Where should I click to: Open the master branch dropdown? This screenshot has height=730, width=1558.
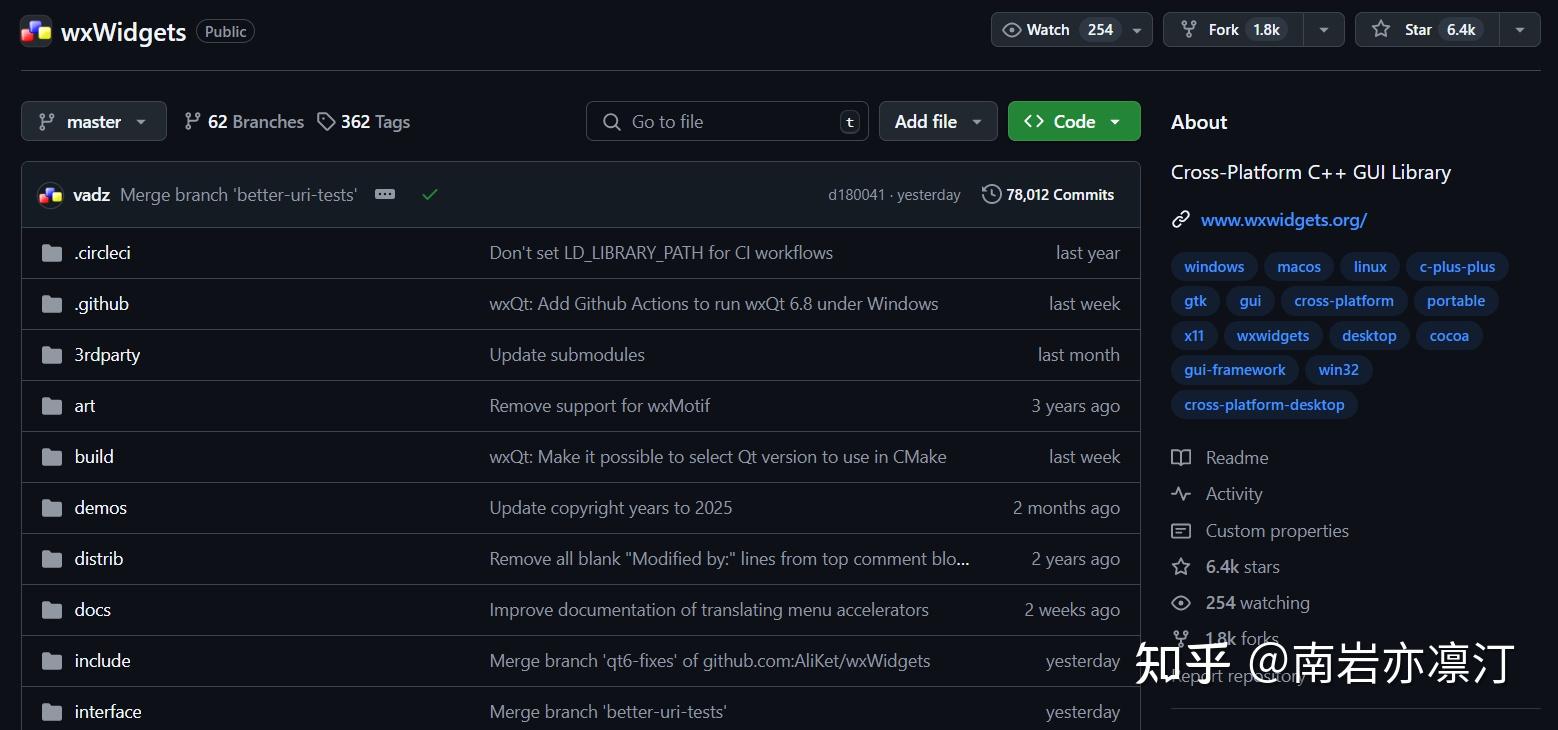(x=93, y=121)
